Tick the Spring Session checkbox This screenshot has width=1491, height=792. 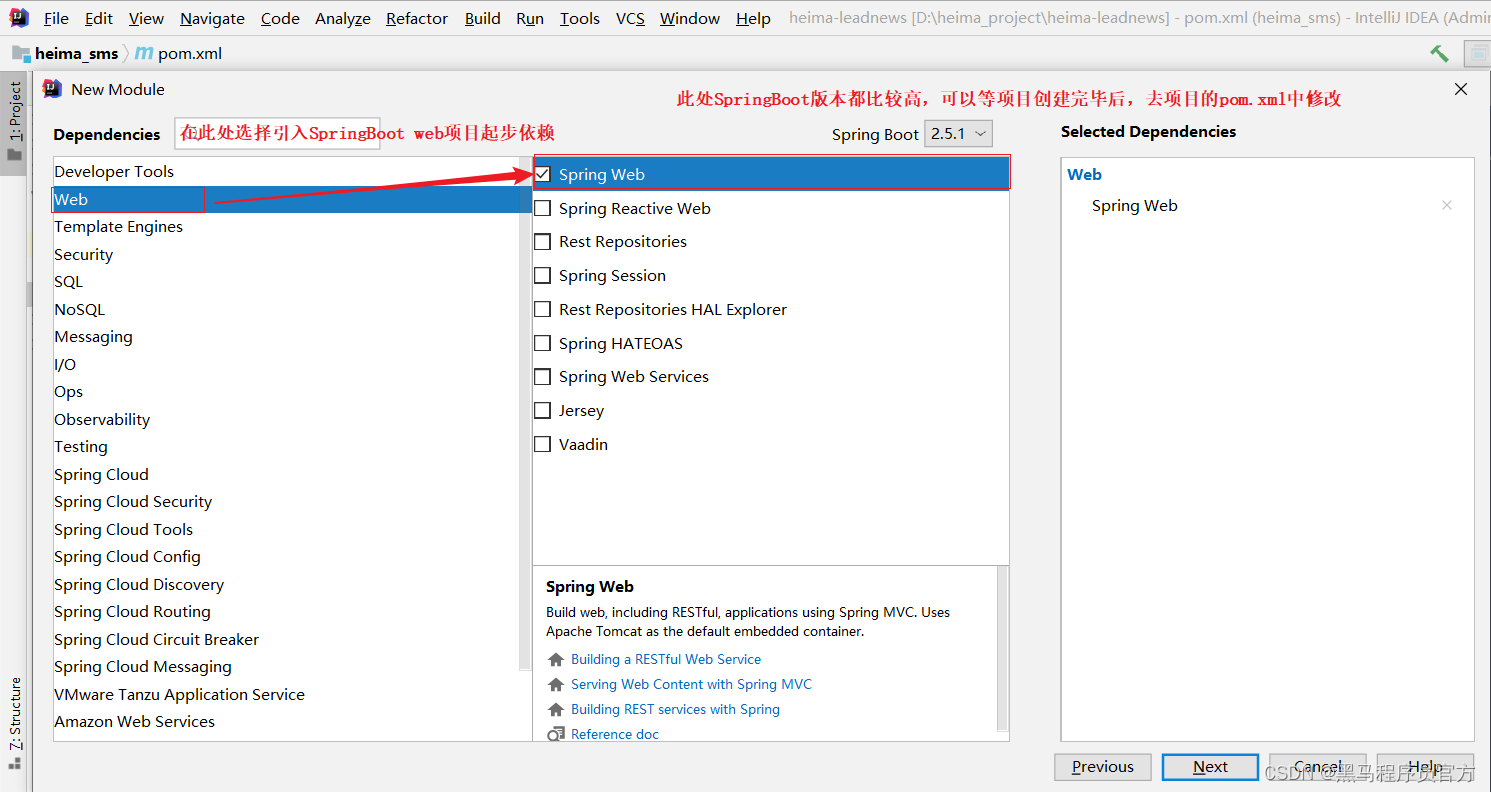click(x=543, y=275)
